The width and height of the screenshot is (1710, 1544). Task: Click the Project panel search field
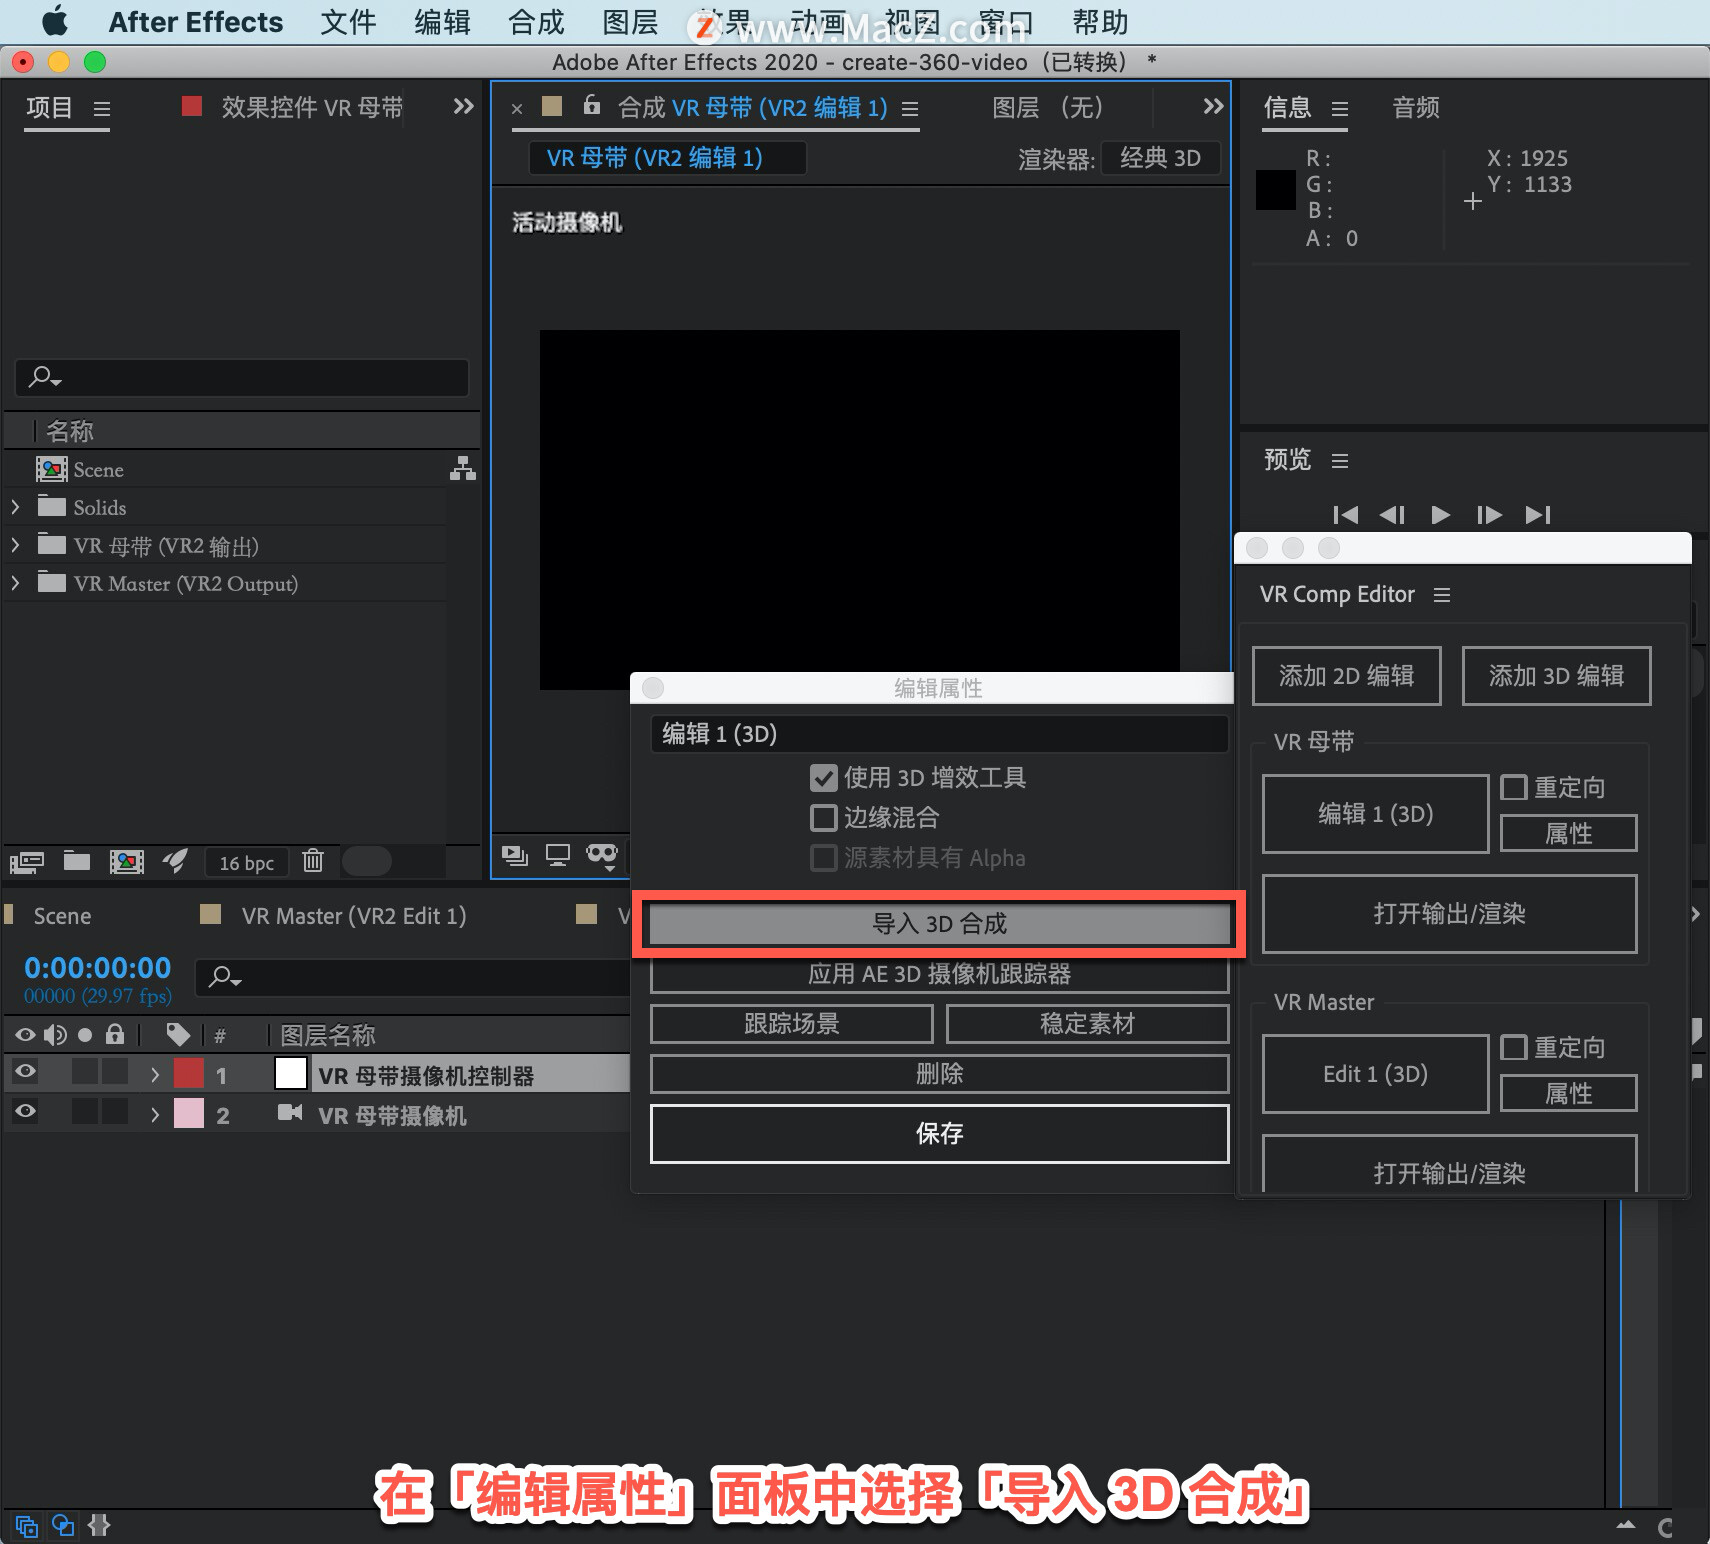tap(242, 378)
